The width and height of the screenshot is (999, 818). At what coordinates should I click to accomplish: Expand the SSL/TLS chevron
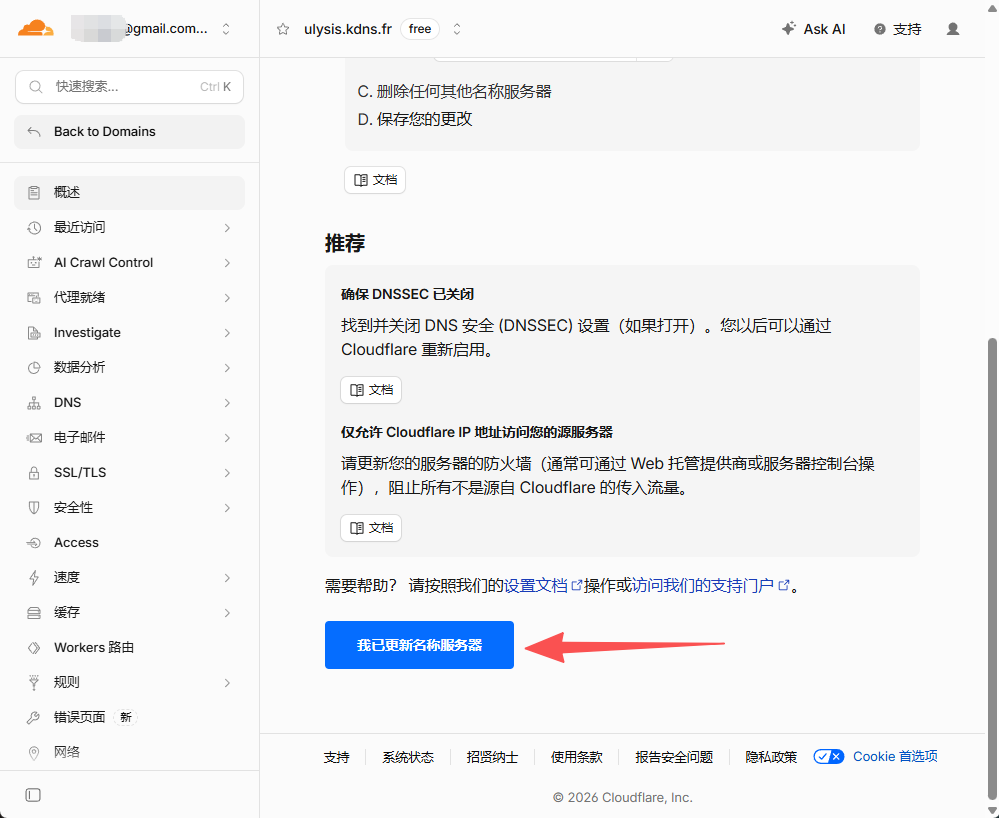(x=227, y=473)
